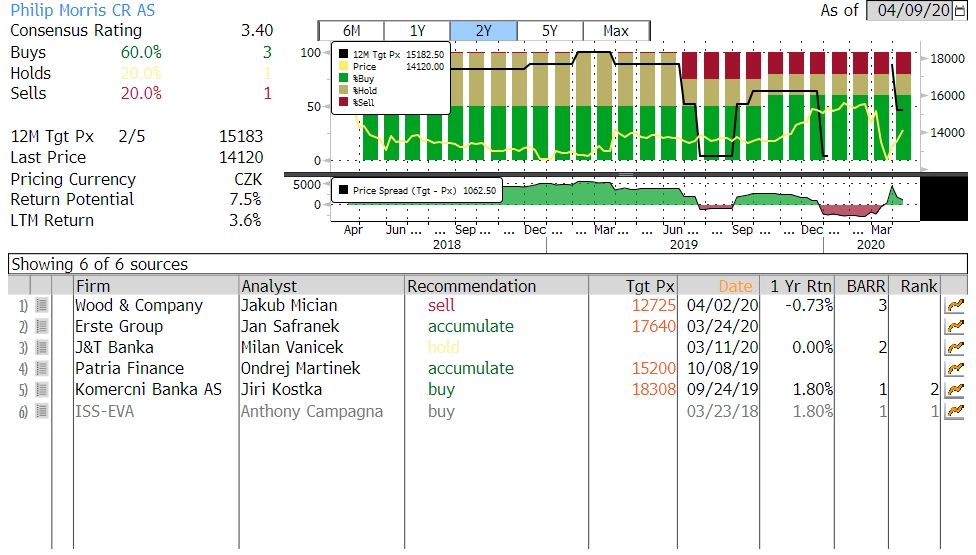Click target price 17640
976x555 pixels.
tap(654, 327)
